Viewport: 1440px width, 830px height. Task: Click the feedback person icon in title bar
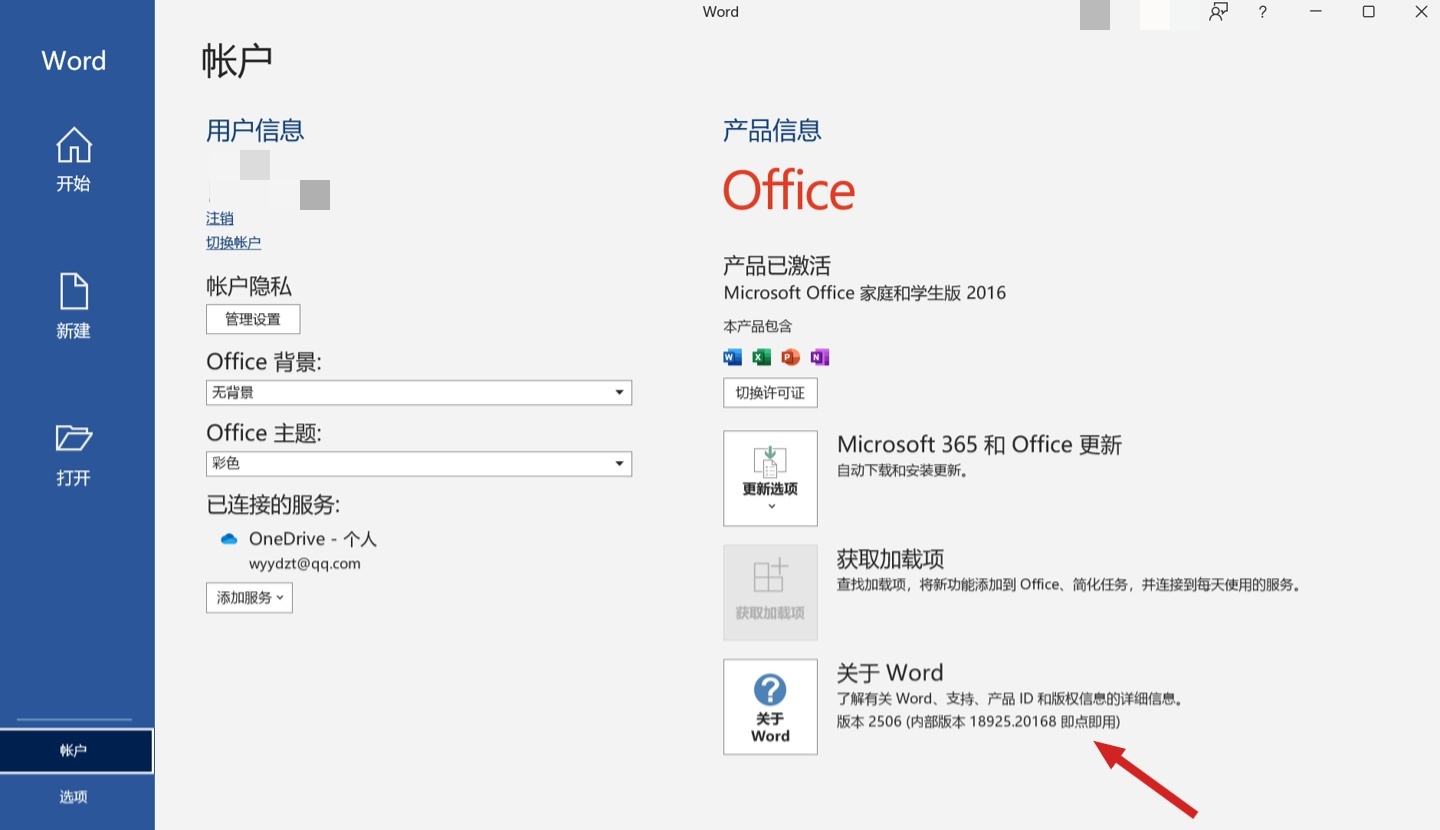pyautogui.click(x=1218, y=12)
